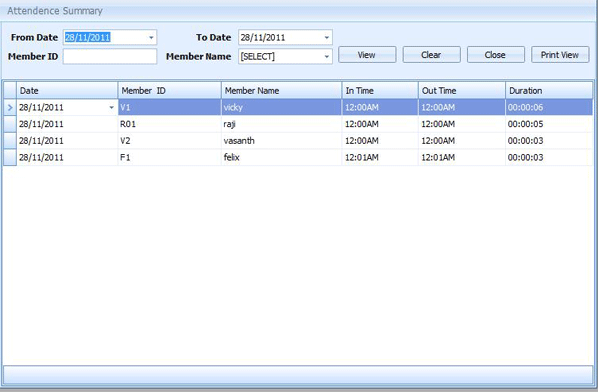Focus the Member ID input field
The image size is (598, 392).
110,56
